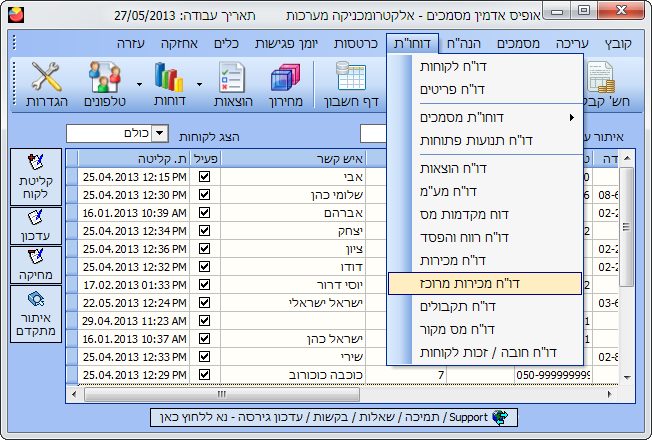Open the הוצאות expenses checklist icon
Image resolution: width=652 pixels, height=440 pixels.
(x=233, y=84)
